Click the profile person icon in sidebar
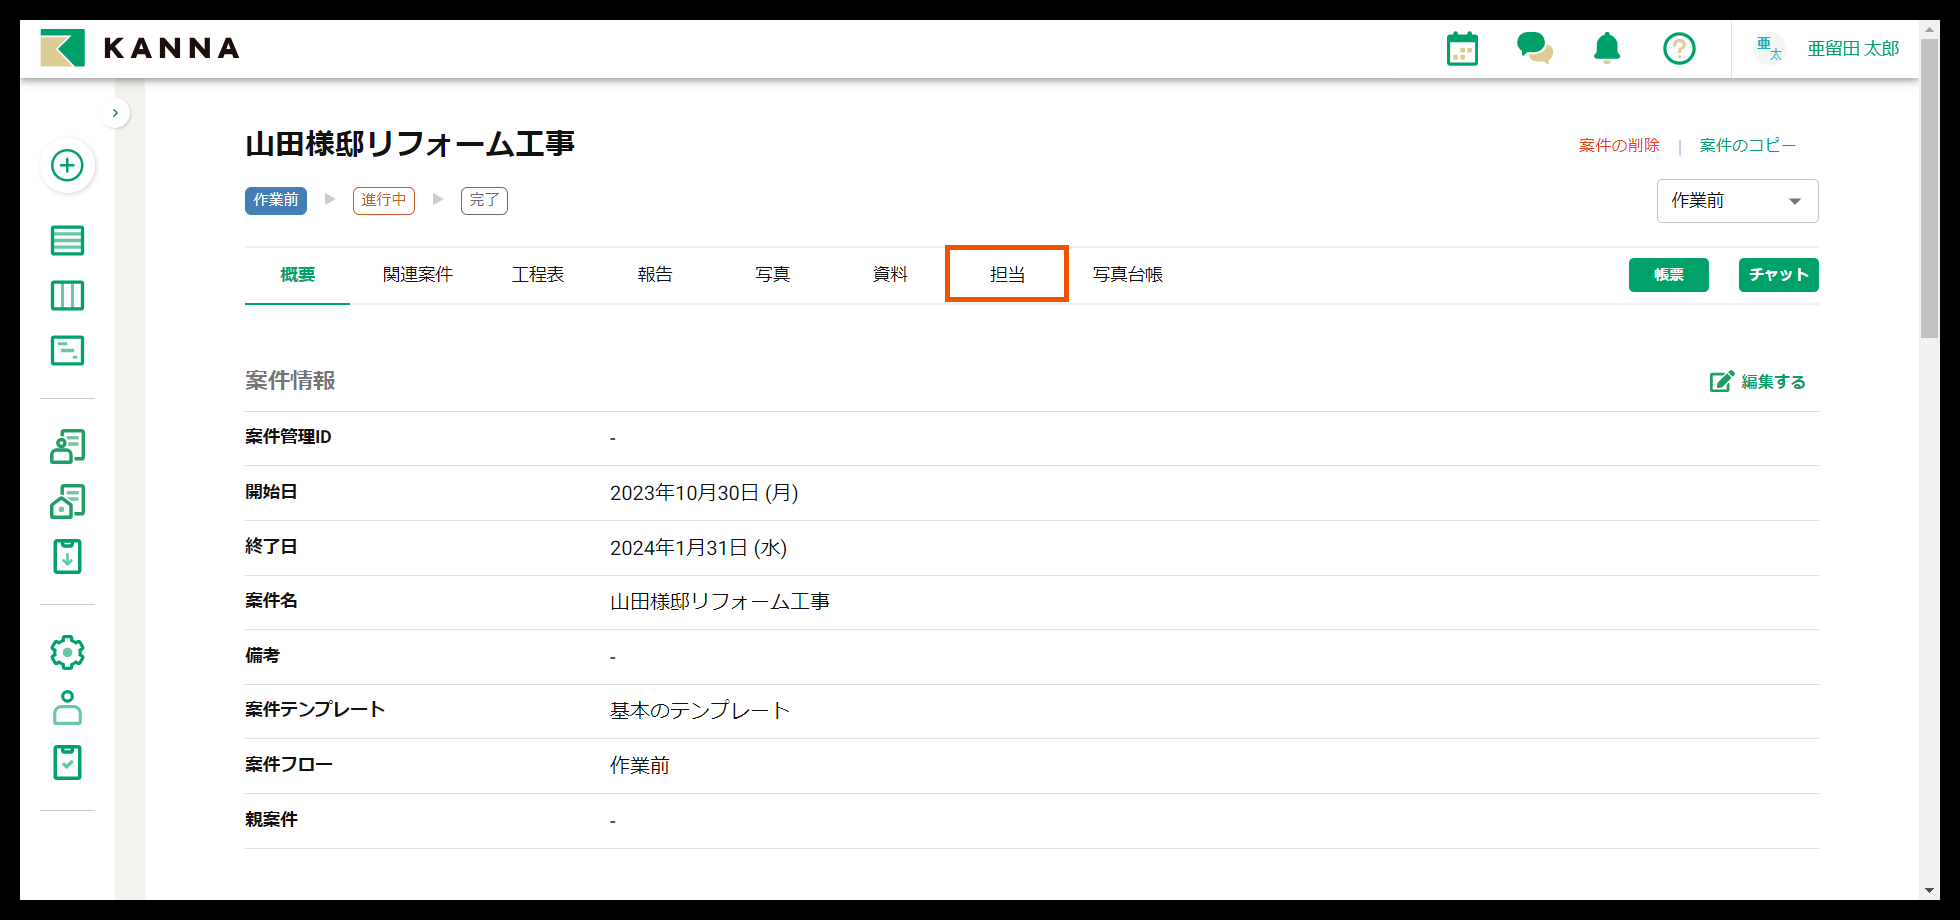1960x920 pixels. (67, 708)
